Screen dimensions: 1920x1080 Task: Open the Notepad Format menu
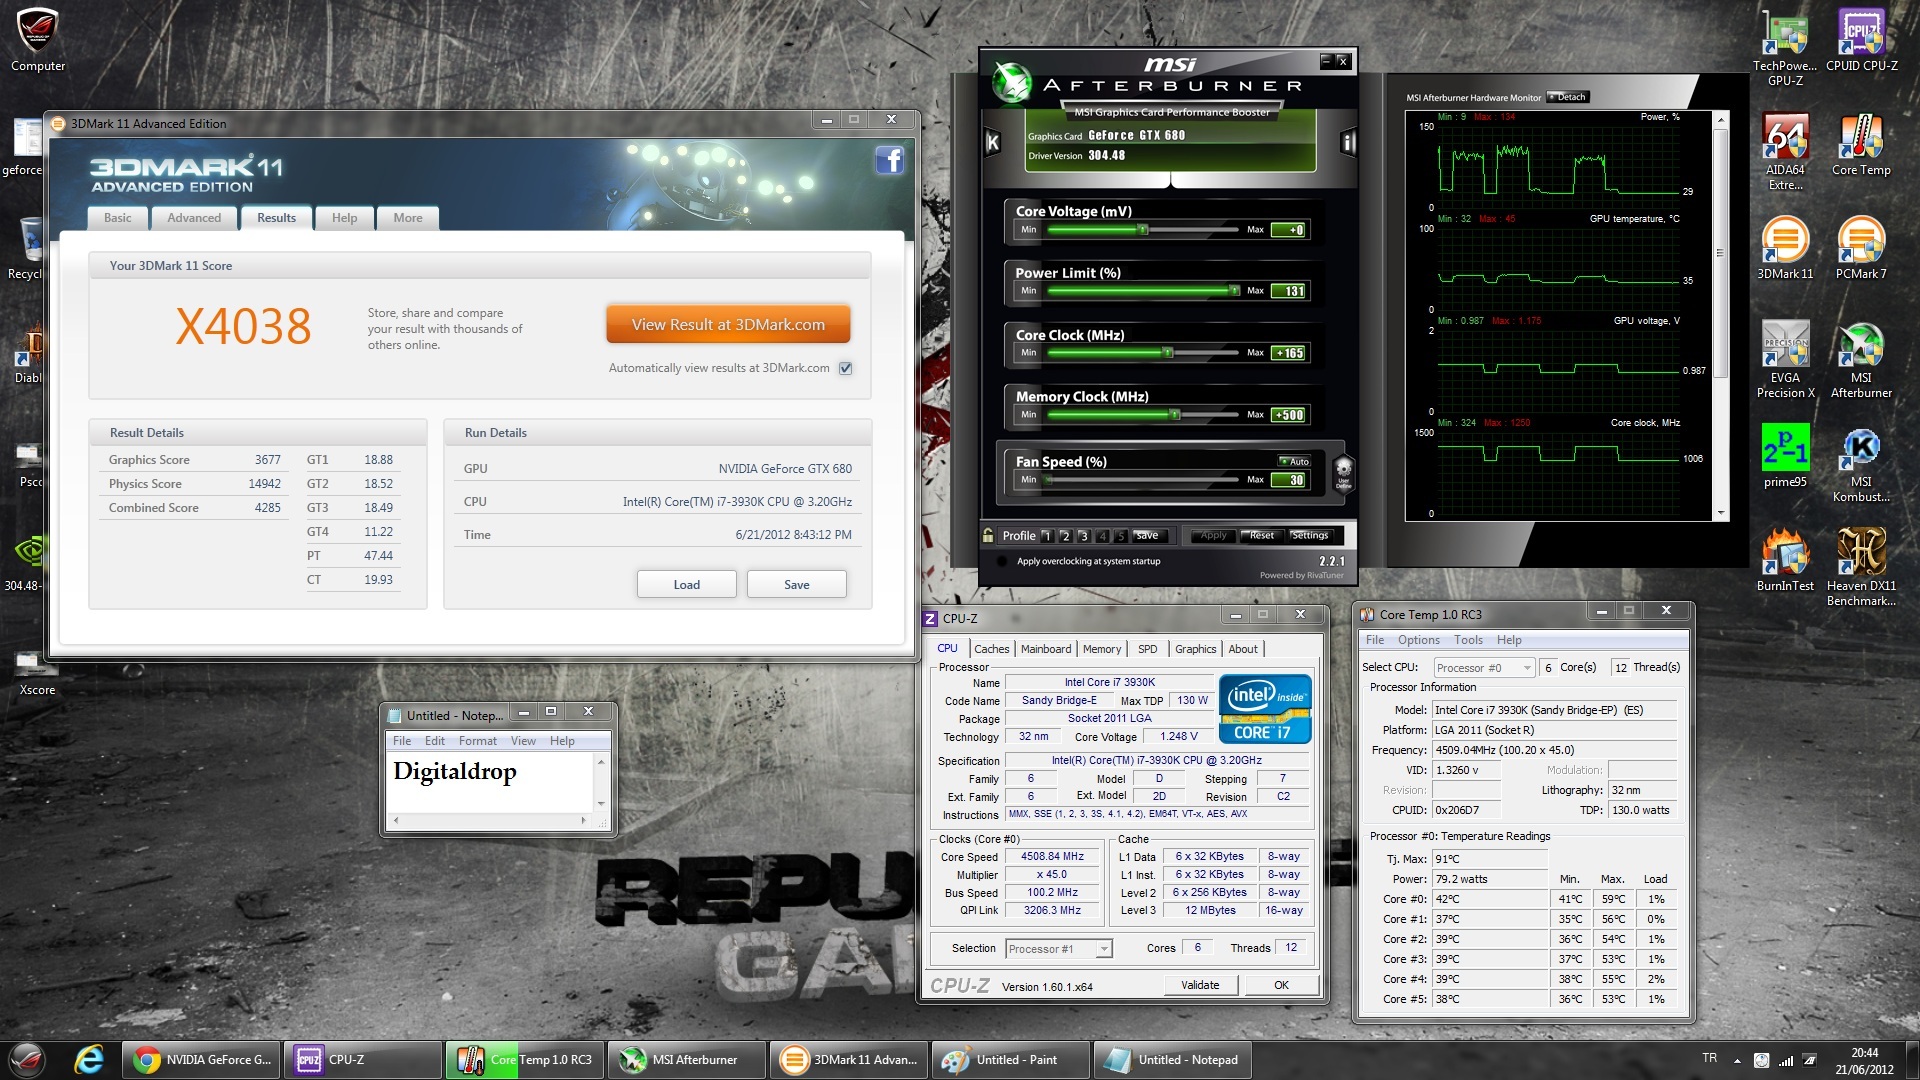(478, 741)
